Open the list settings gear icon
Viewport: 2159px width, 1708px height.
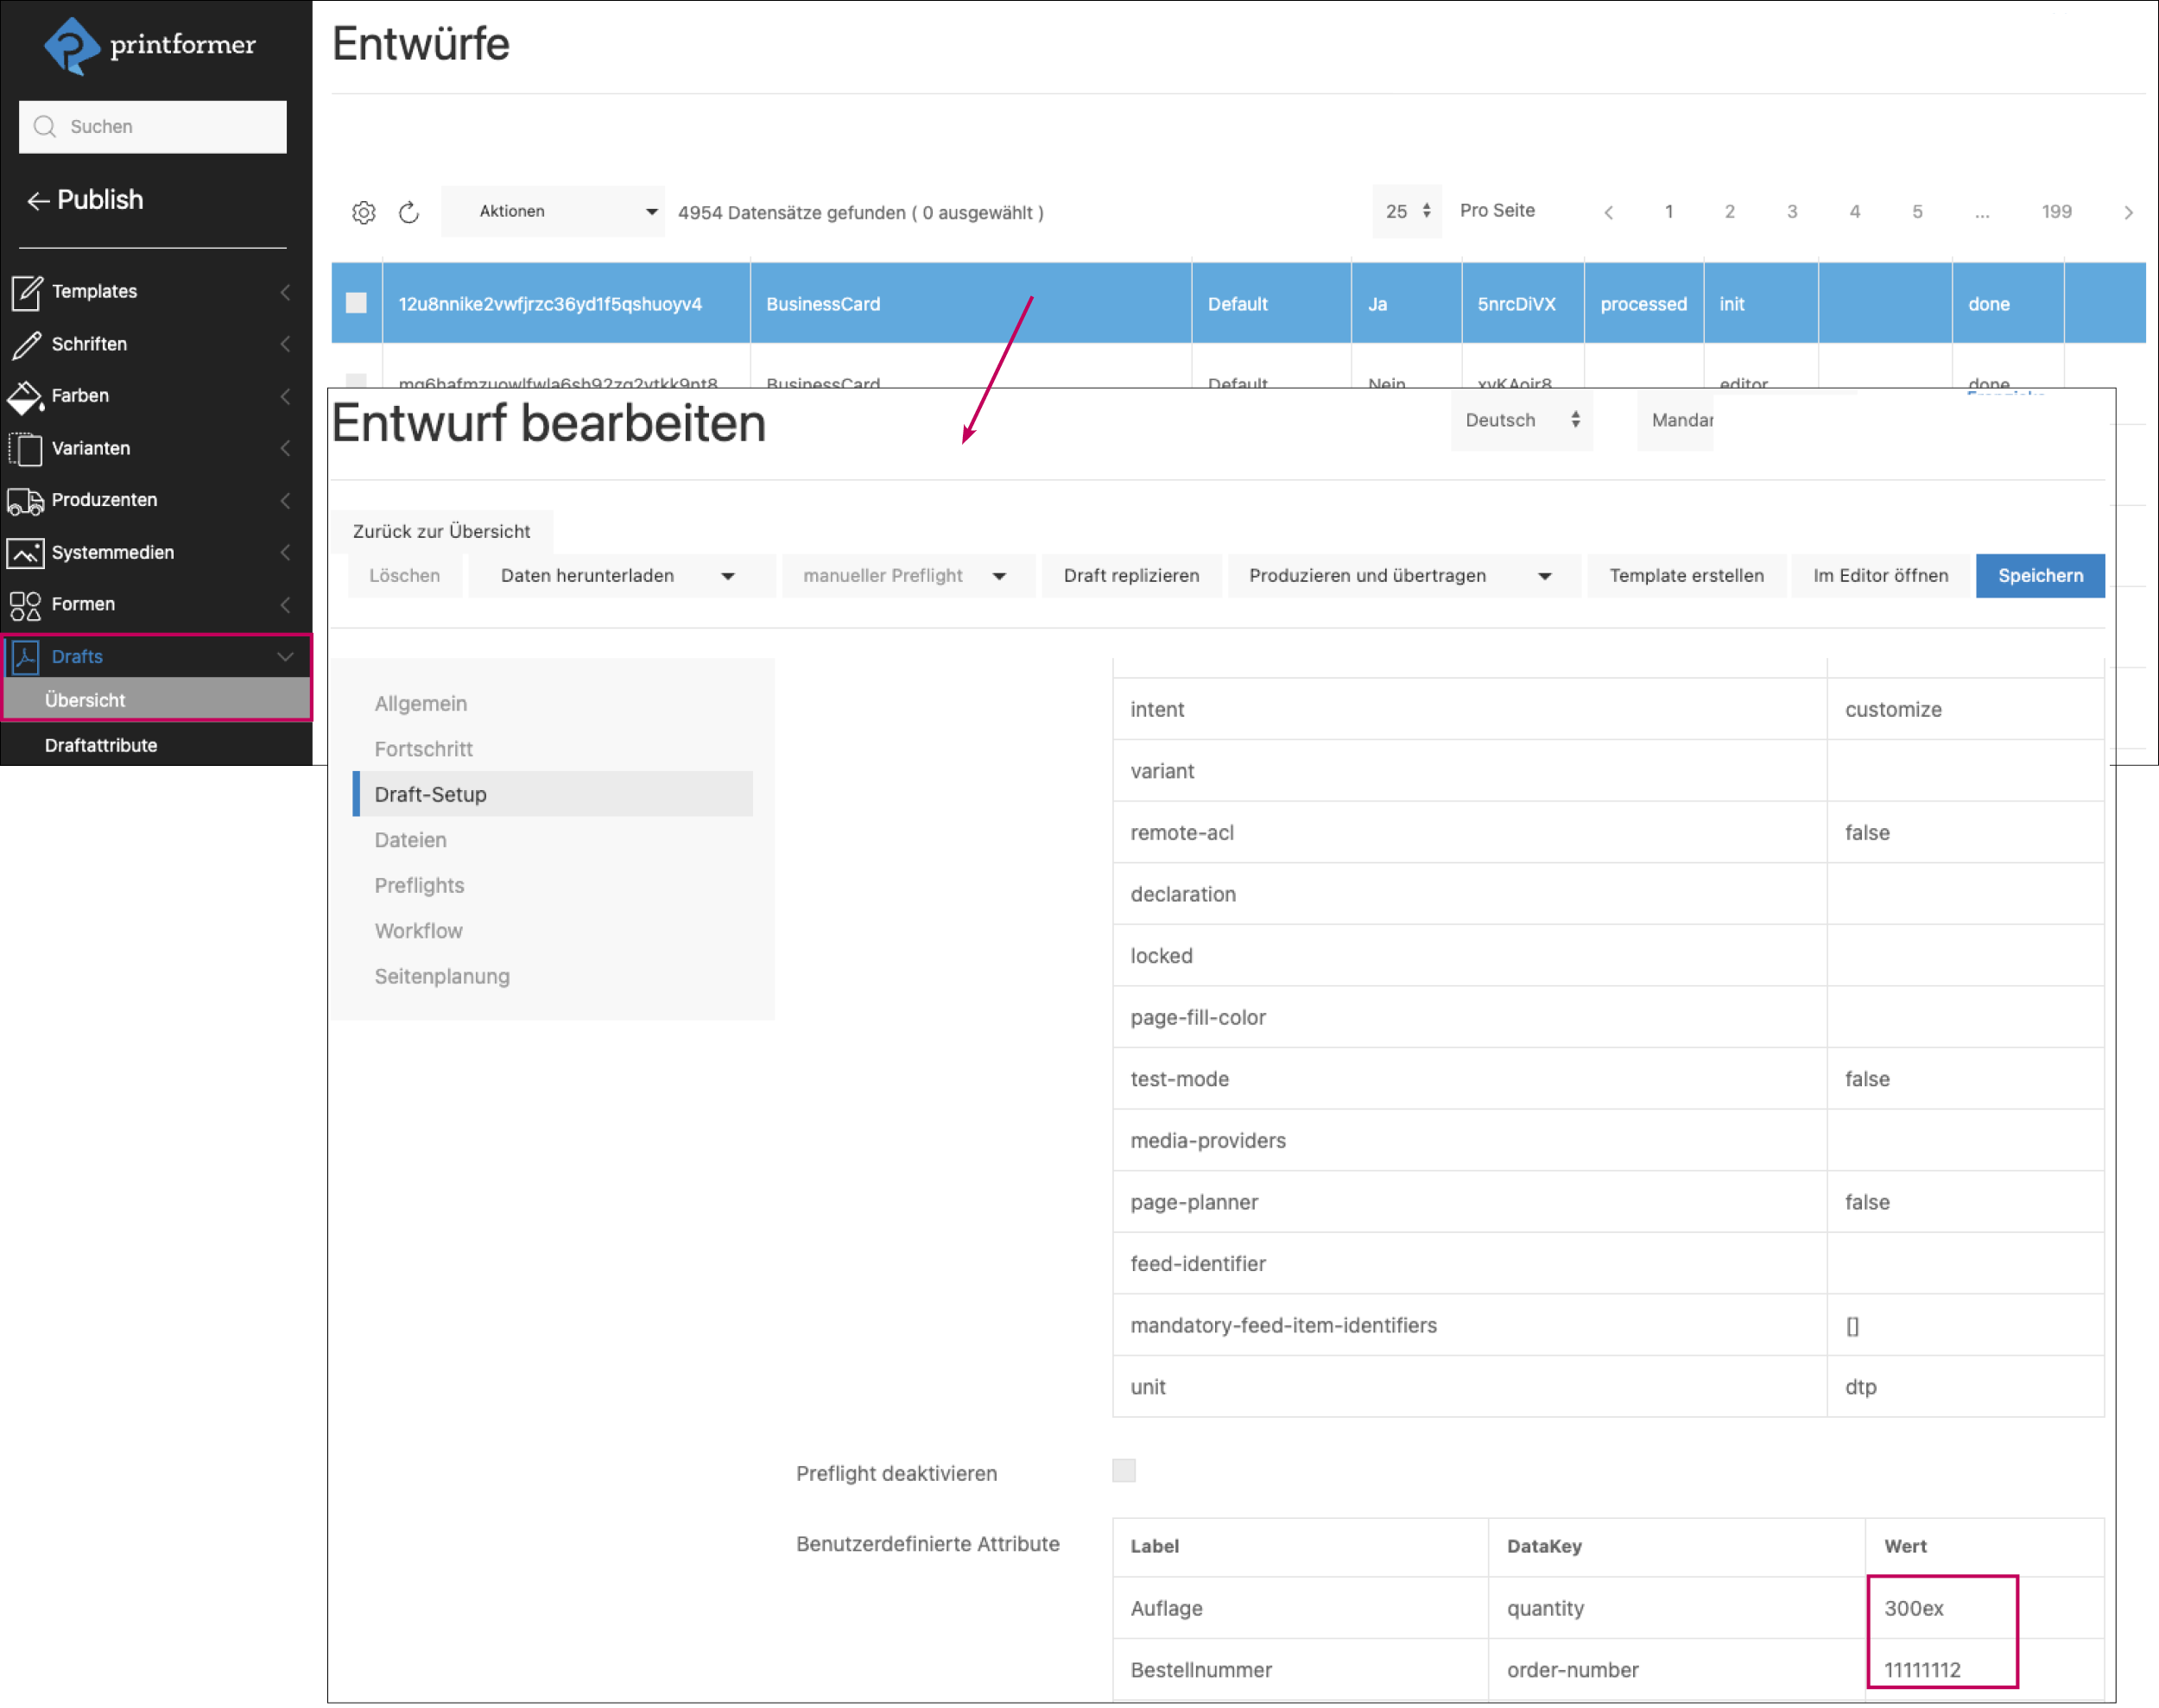(x=364, y=211)
